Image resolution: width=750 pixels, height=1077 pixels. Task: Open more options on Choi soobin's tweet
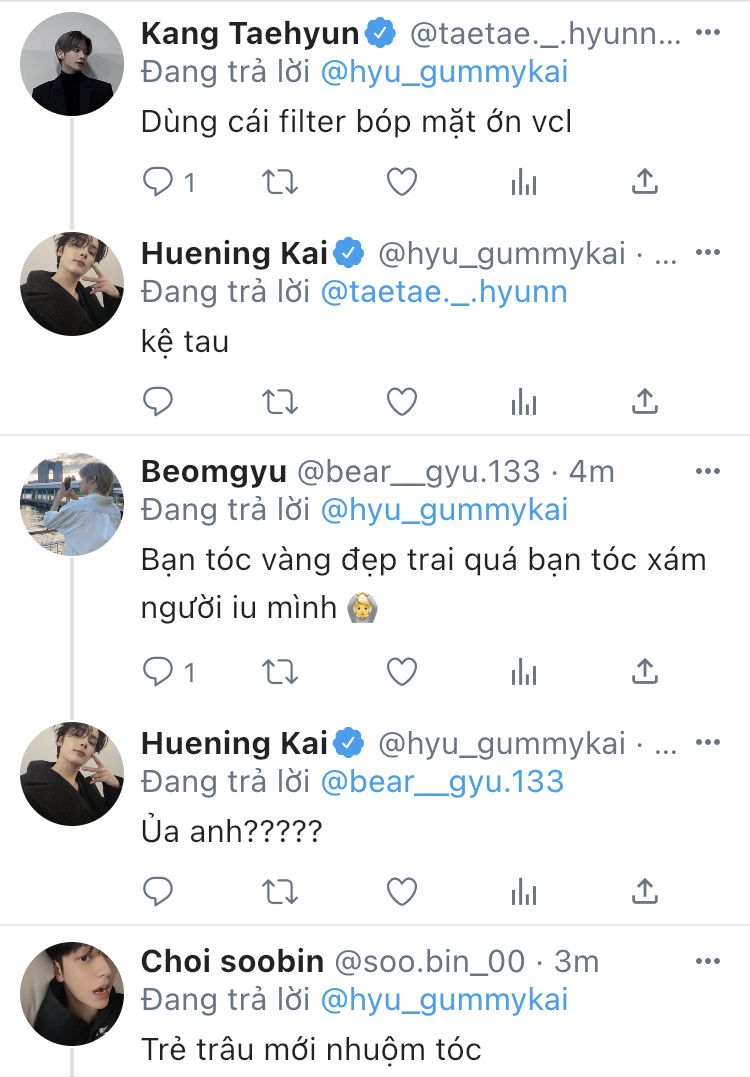tap(708, 961)
